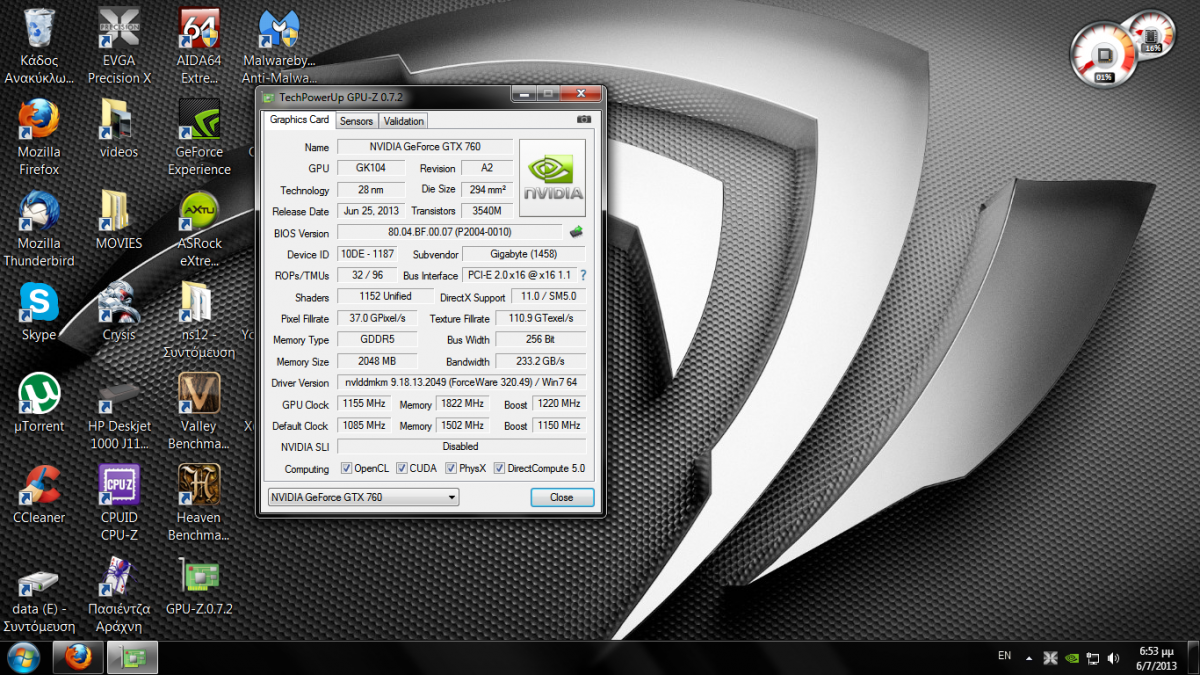
Task: Select the CPUID CPU-Z desktop icon
Action: pyautogui.click(x=119, y=504)
